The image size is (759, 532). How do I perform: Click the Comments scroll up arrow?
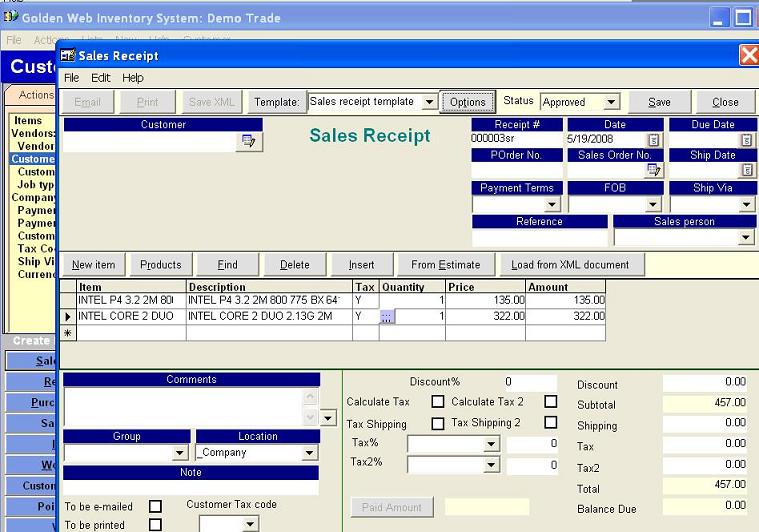pyautogui.click(x=310, y=397)
